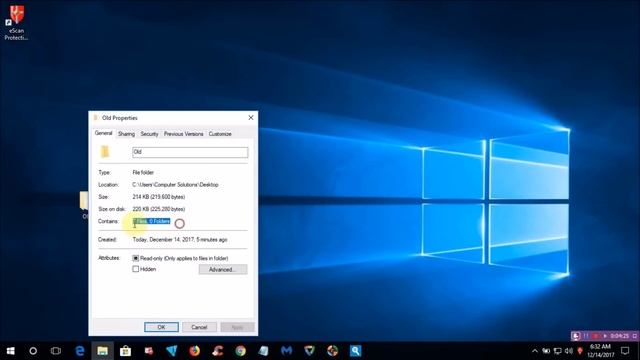This screenshot has height=360, width=640.
Task: Launch CCleaner from taskbar
Action: [x=218, y=351]
